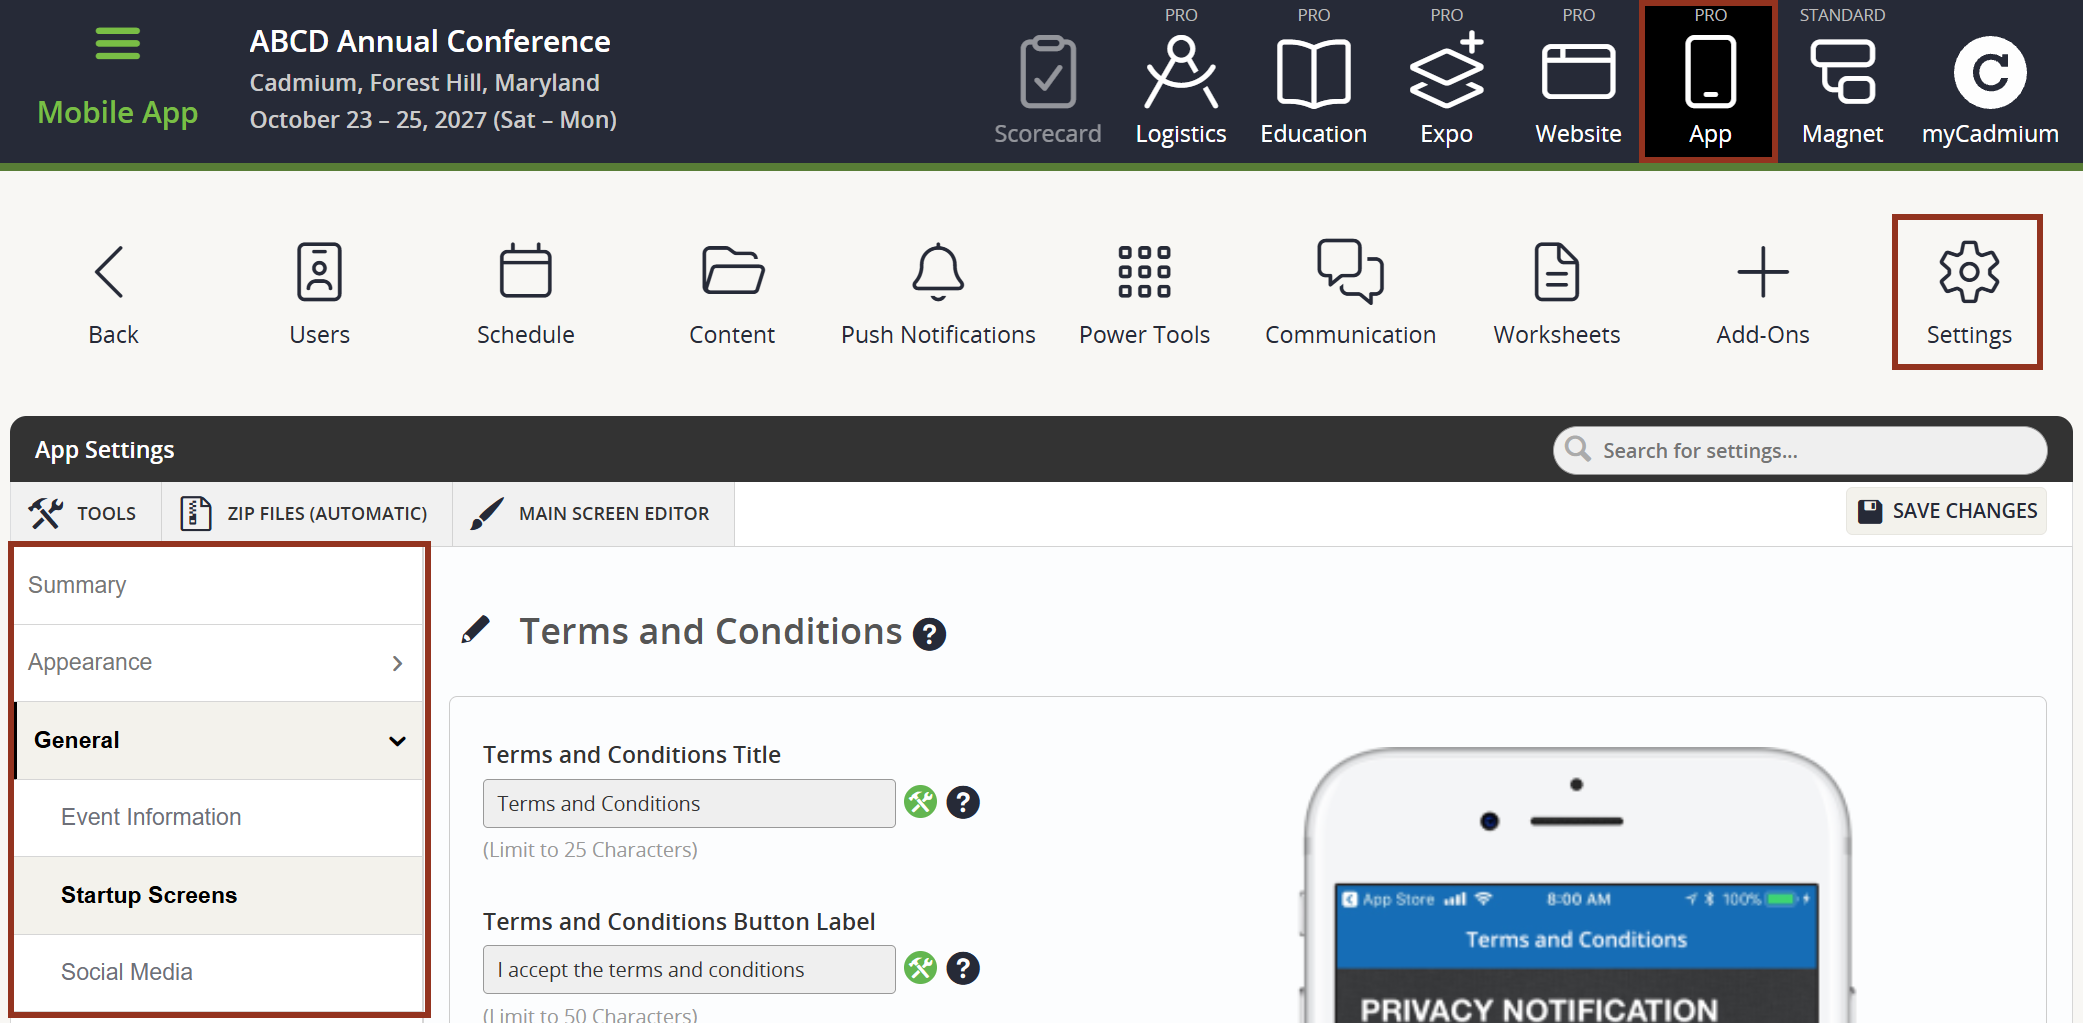Screen dimensions: 2083x1023
Task: Click the phone preview image
Action: click(x=1577, y=885)
